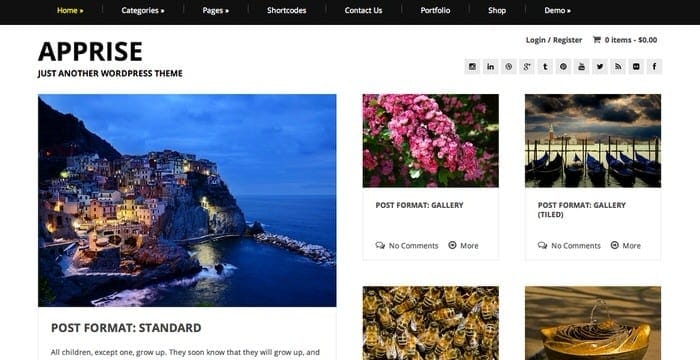Open the Facebook social icon
700x360 pixels.
coord(654,67)
